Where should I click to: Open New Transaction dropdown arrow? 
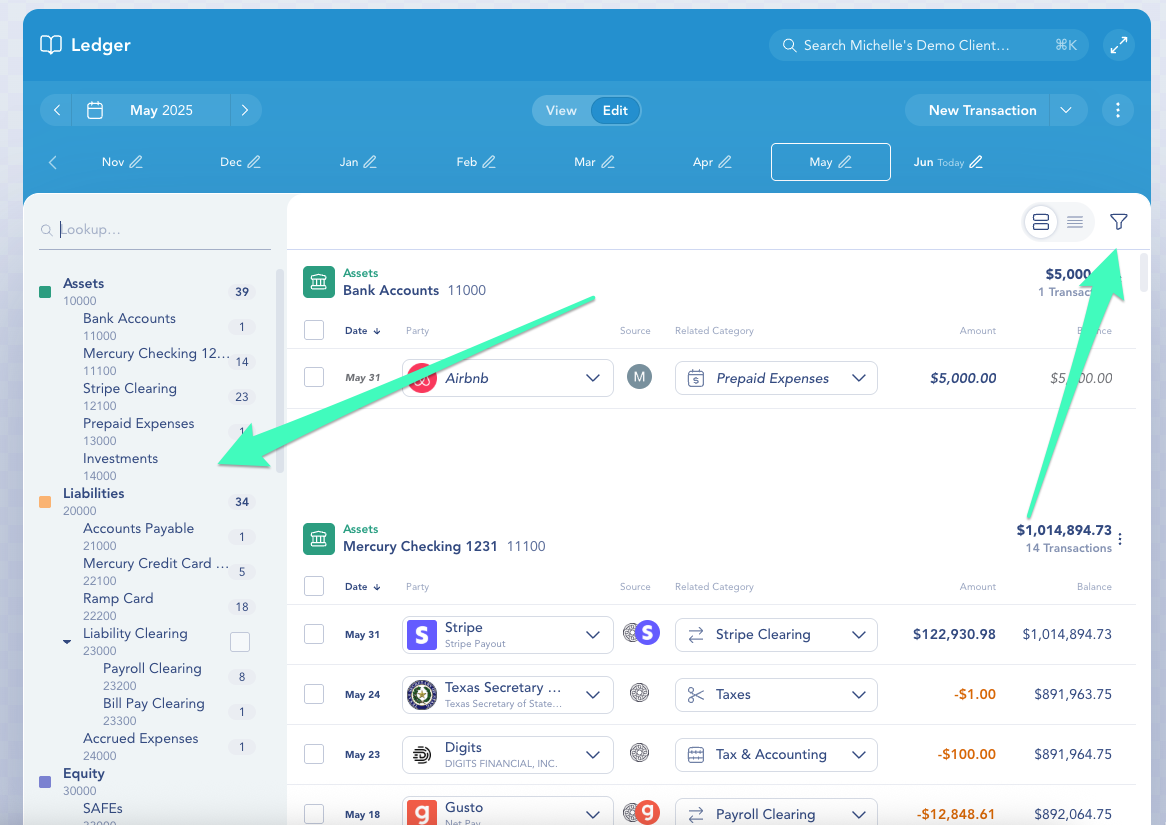(1066, 110)
